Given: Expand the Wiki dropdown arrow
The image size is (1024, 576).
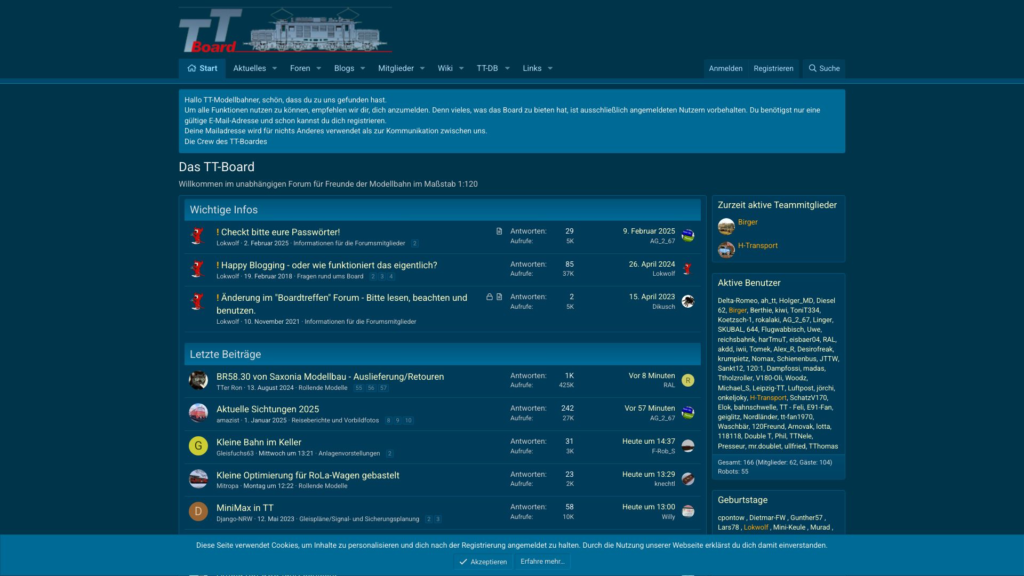Looking at the screenshot, I should tap(461, 69).
